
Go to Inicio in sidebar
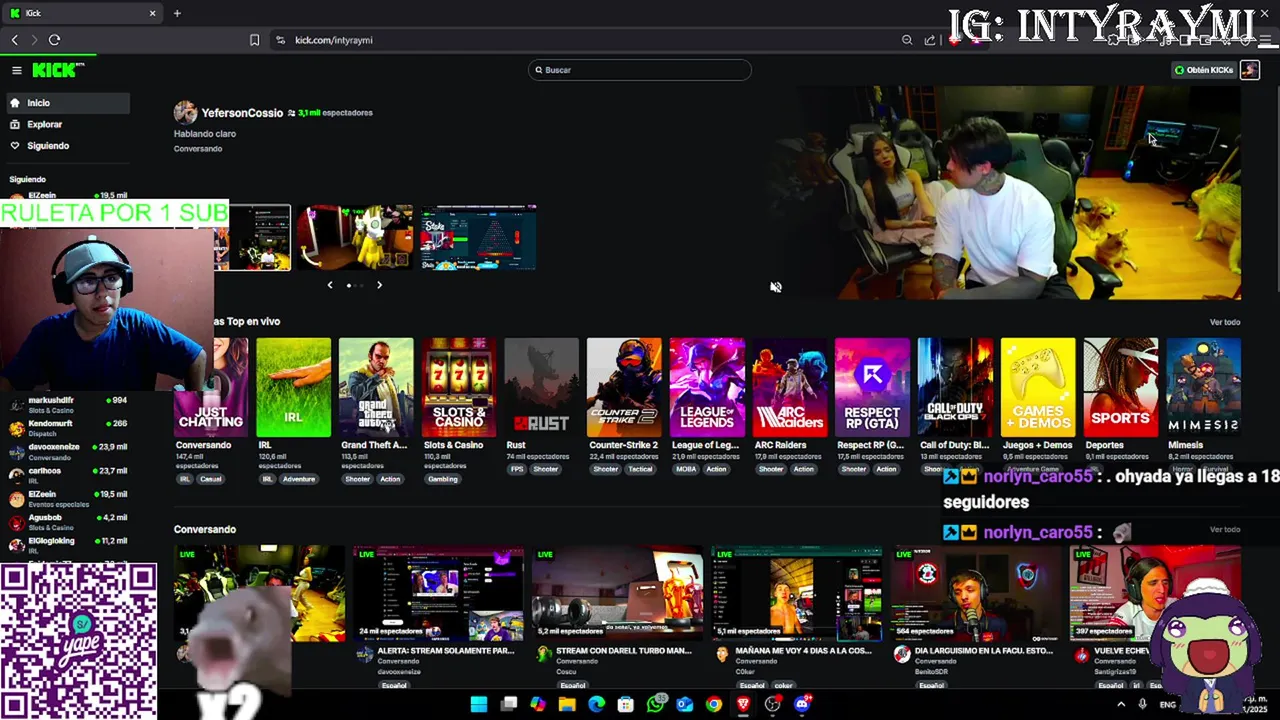67,103
